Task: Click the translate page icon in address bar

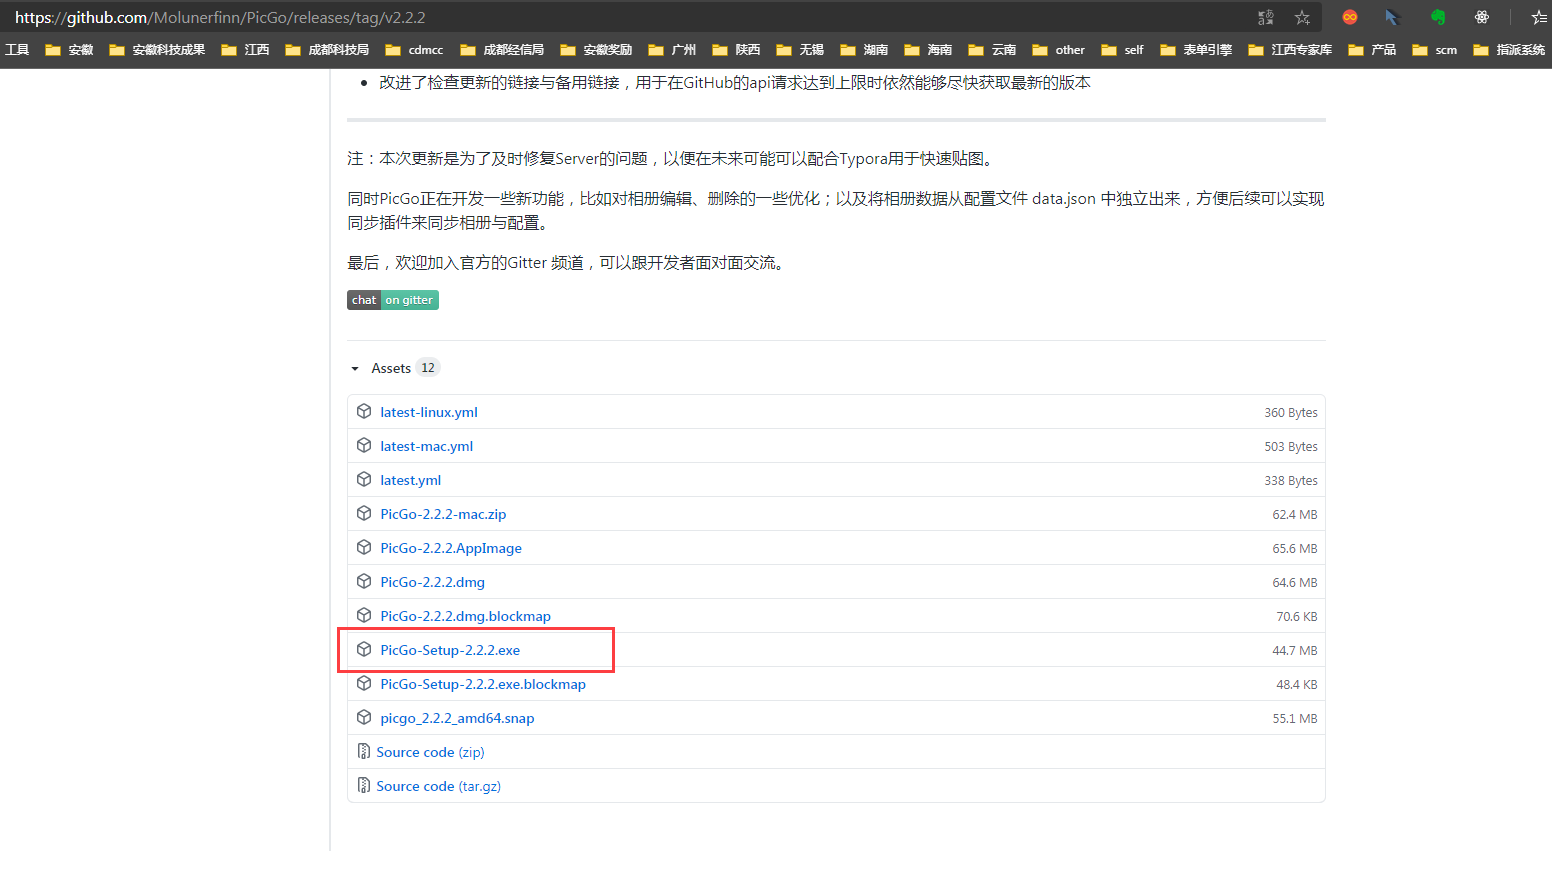Action: (x=1265, y=17)
